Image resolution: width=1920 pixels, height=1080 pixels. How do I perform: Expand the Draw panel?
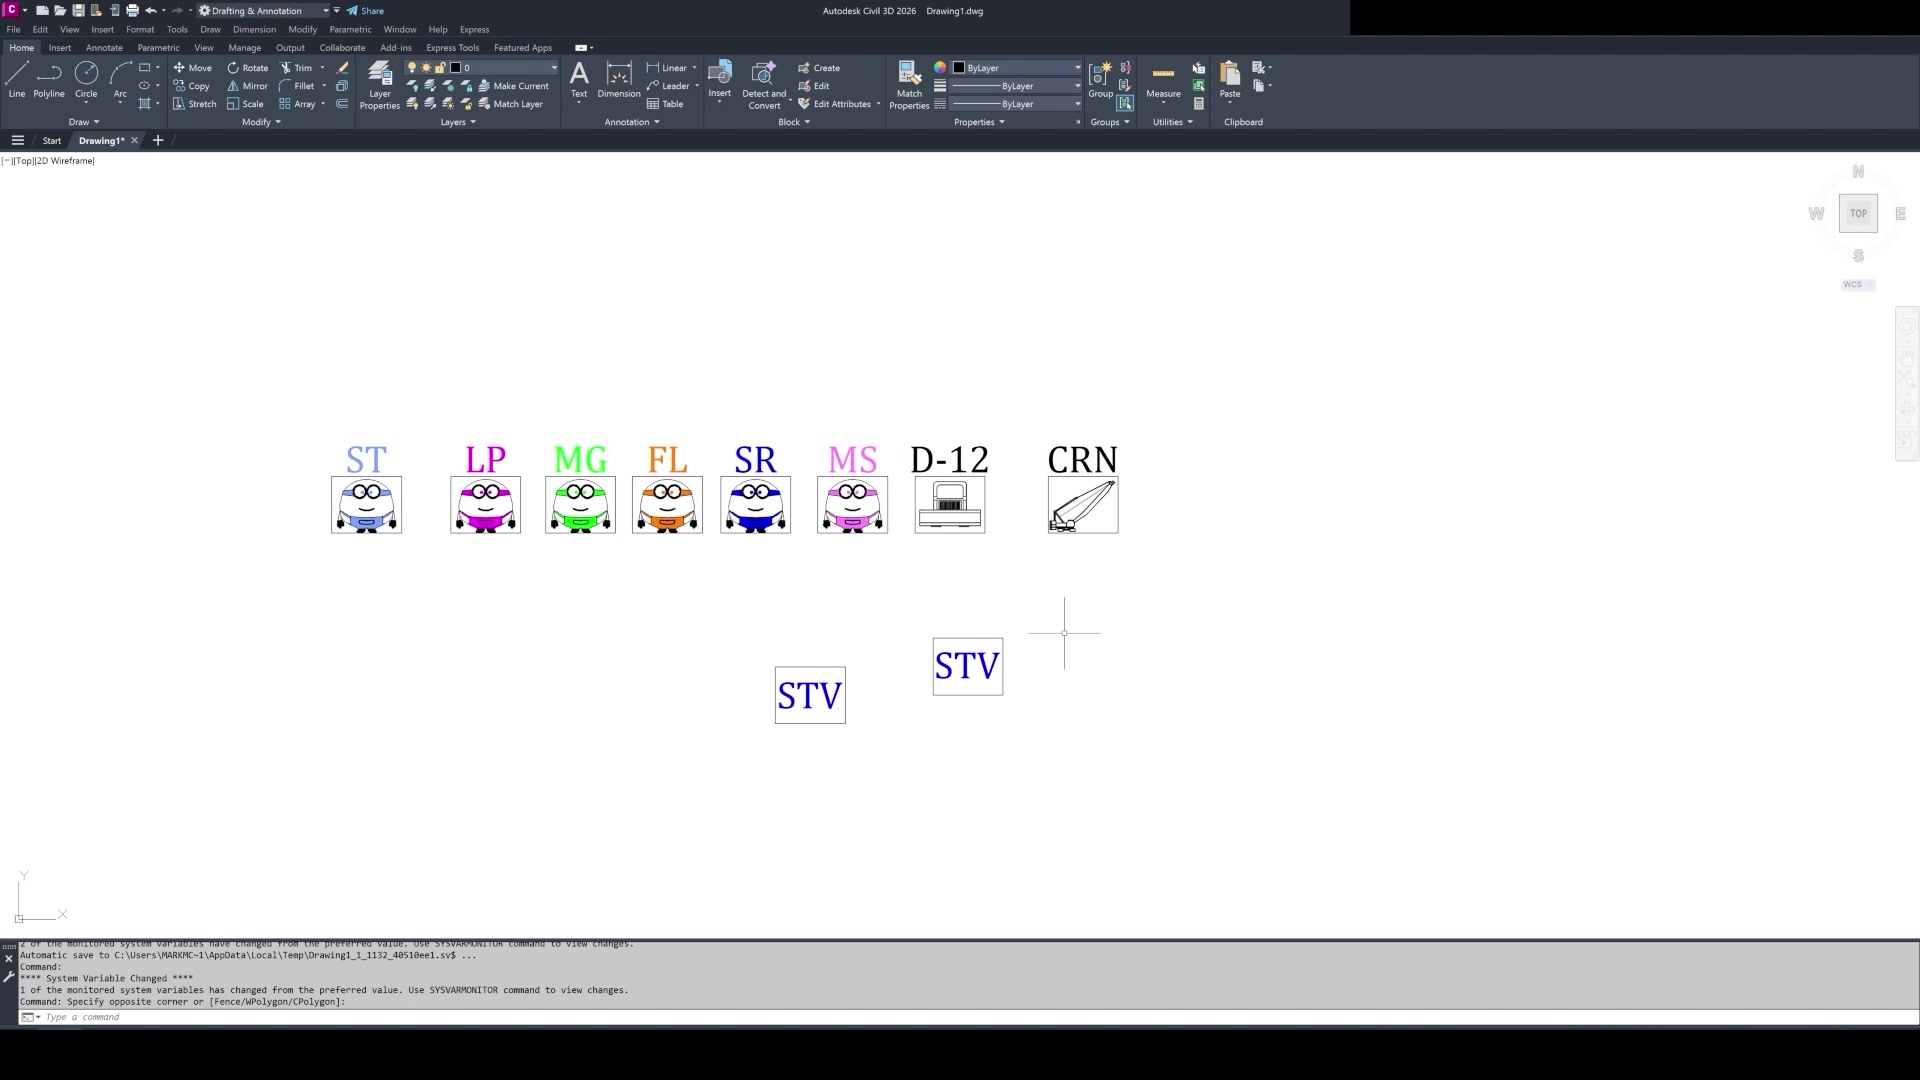click(x=84, y=122)
